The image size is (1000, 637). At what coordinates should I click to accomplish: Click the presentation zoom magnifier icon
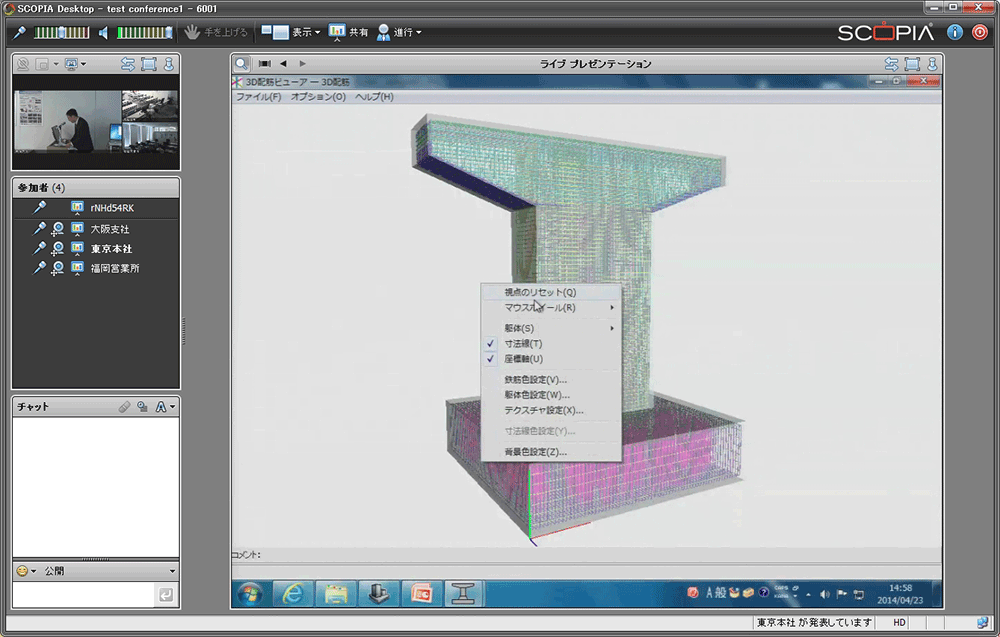pyautogui.click(x=241, y=64)
